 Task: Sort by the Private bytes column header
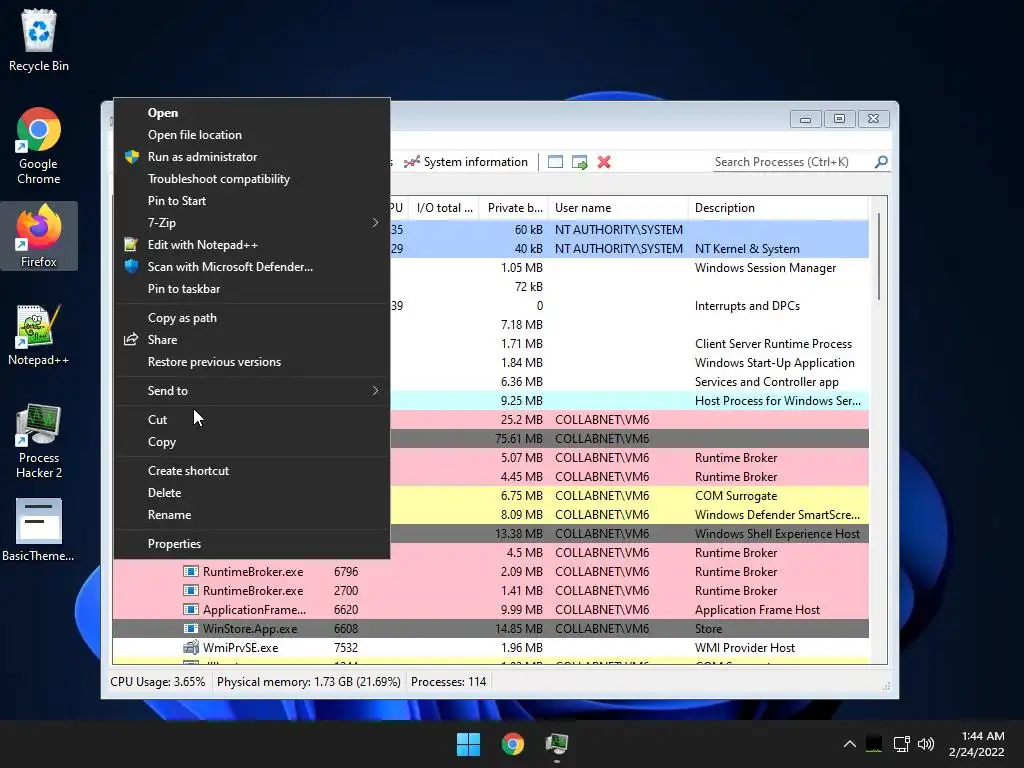(514, 208)
